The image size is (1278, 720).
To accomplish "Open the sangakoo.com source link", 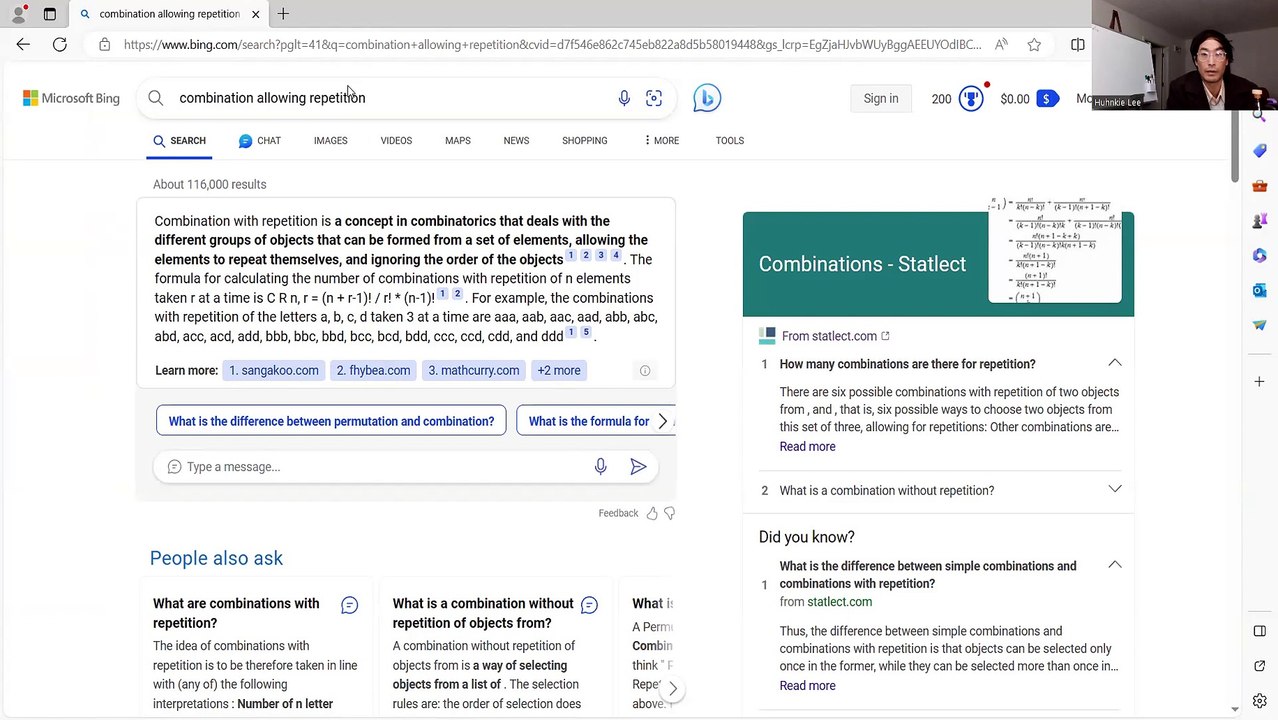I will pos(274,370).
